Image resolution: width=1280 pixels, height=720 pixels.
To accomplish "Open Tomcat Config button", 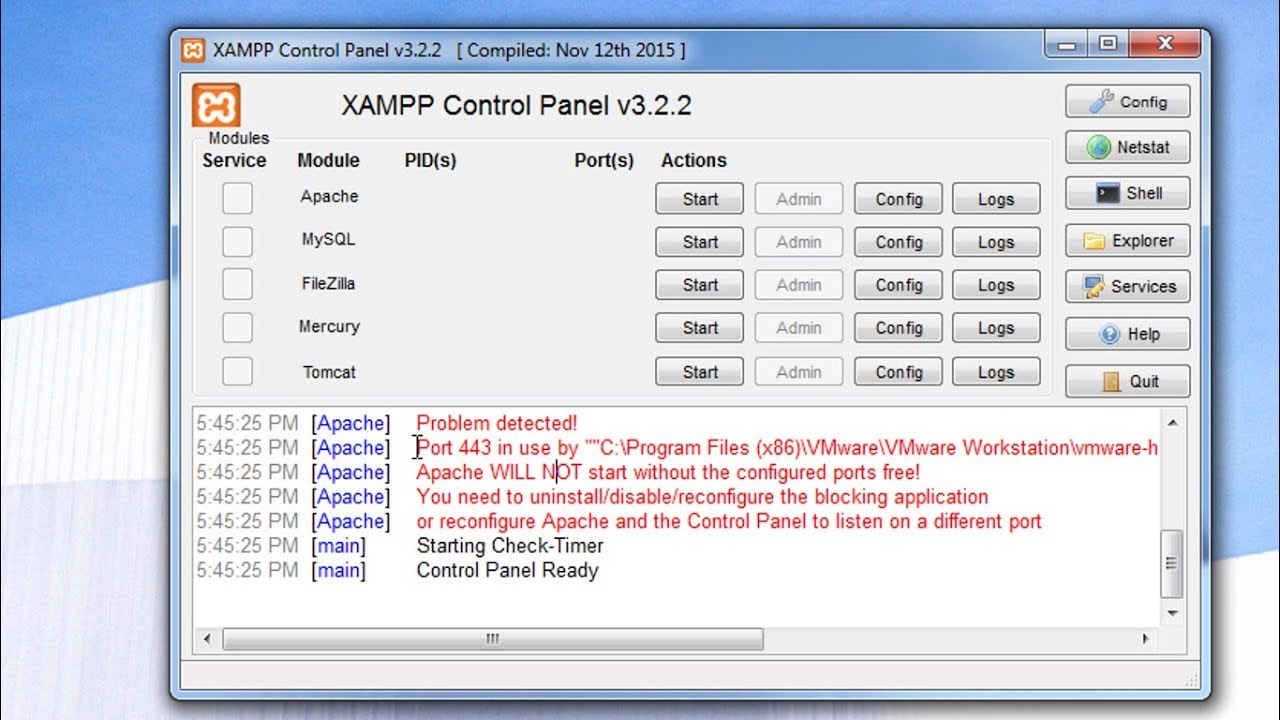I will point(898,372).
